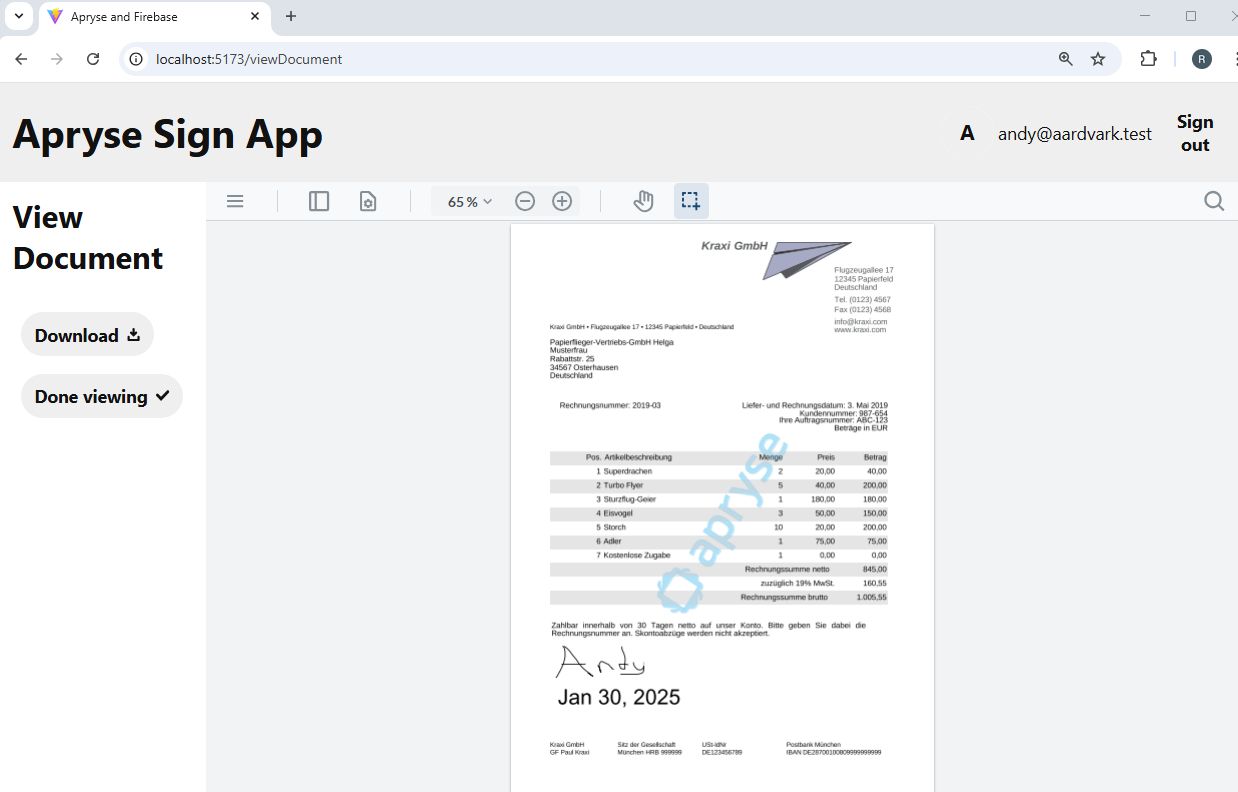Image resolution: width=1238 pixels, height=792 pixels.
Task: Click the zoom out minus icon
Action: coord(525,201)
